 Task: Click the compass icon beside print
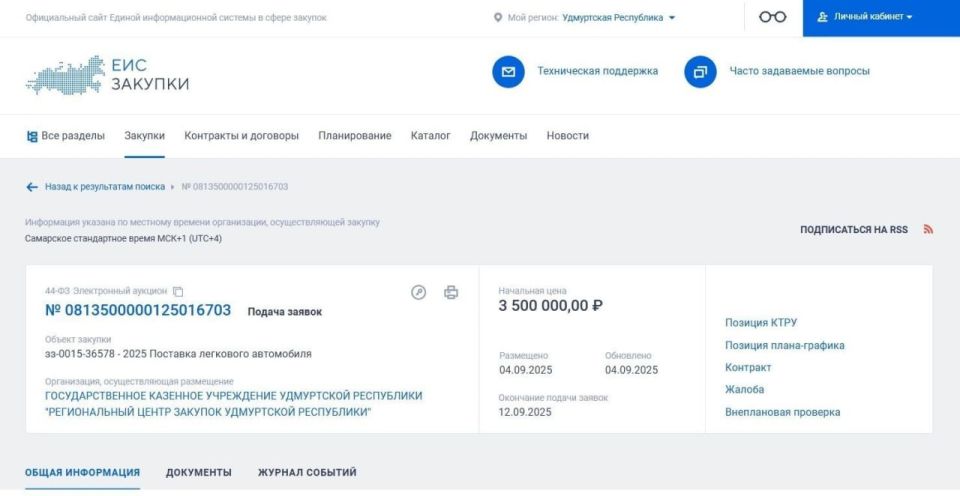click(x=419, y=292)
